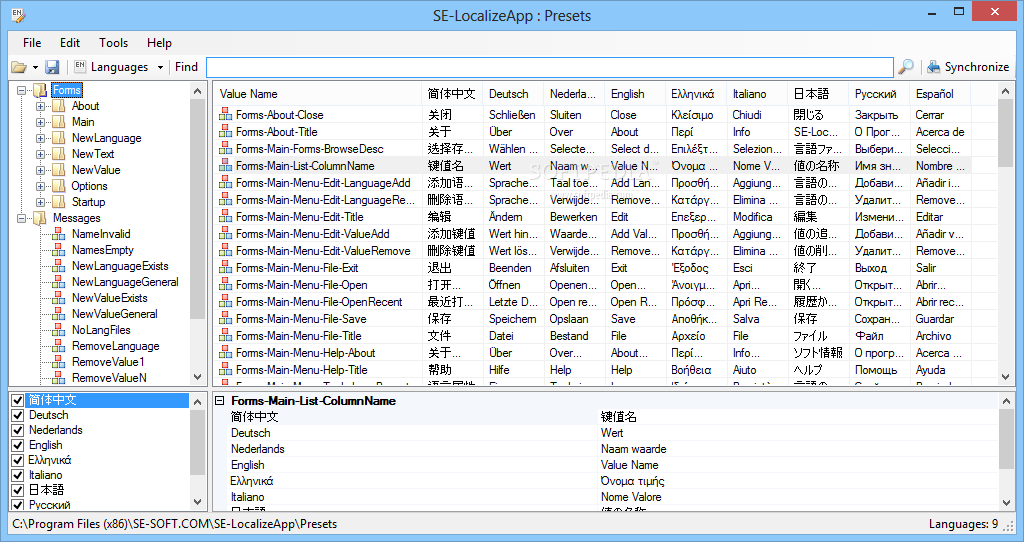Uncheck the 日本語 language checkbox
This screenshot has width=1024, height=542.
[18, 490]
